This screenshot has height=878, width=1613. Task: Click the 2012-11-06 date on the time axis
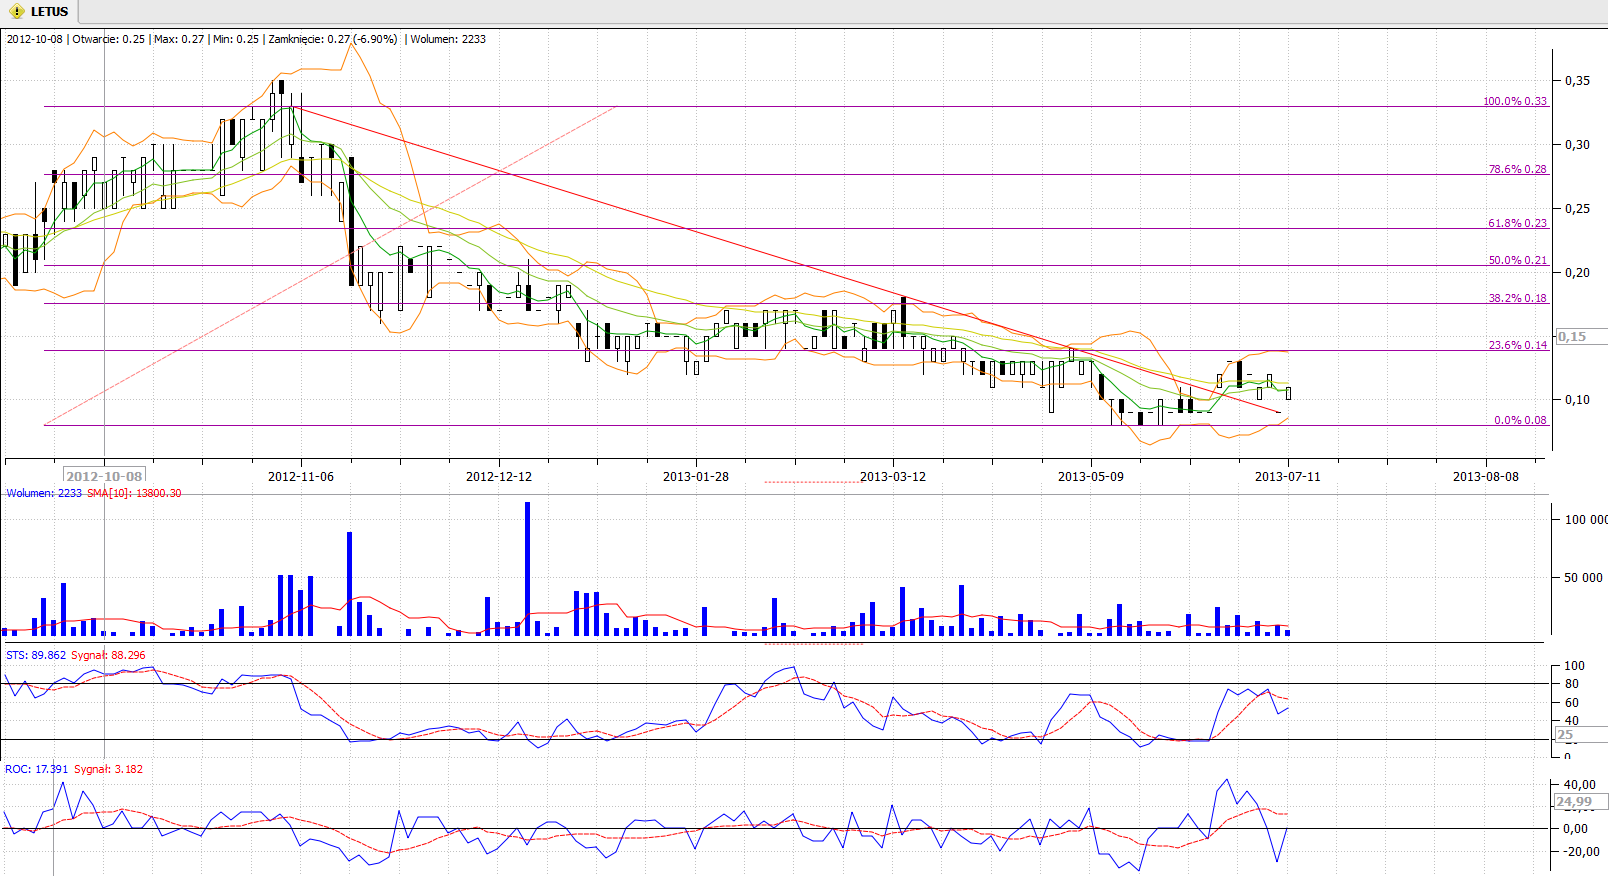301,477
